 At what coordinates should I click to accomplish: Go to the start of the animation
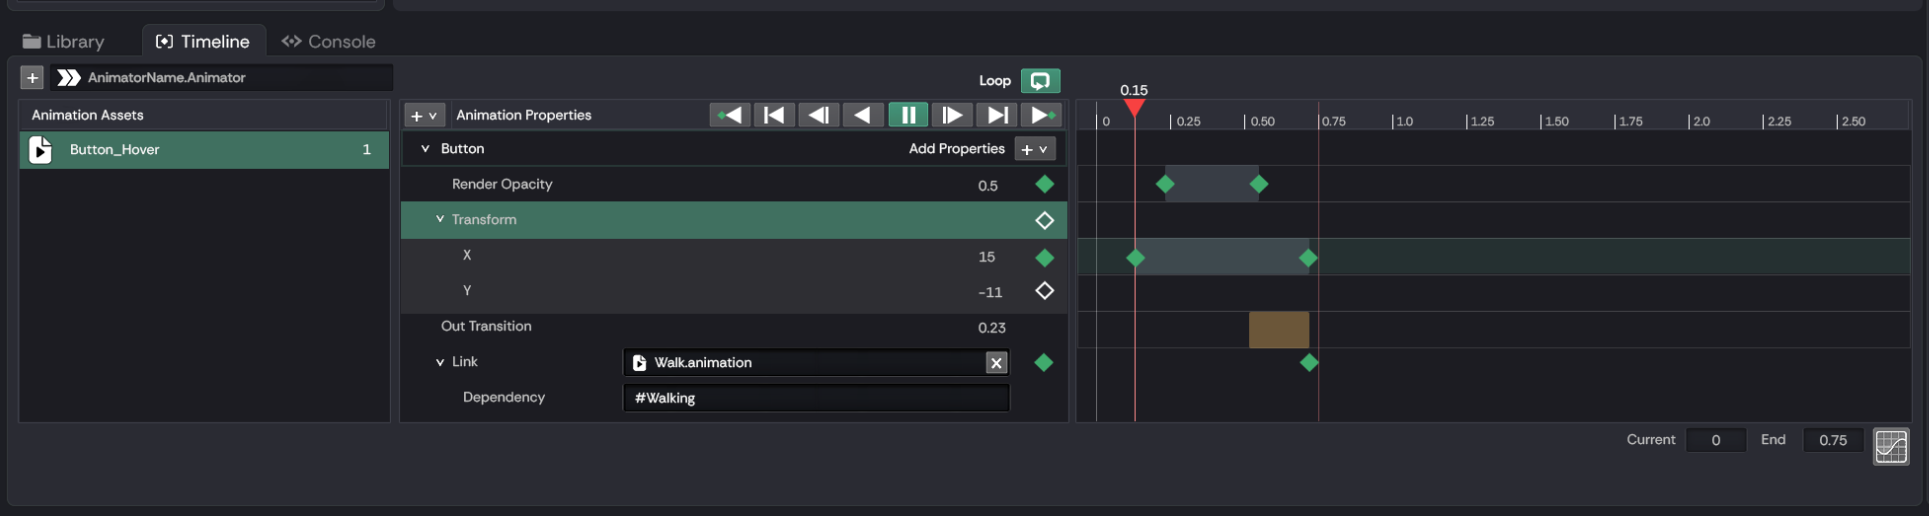pos(774,115)
